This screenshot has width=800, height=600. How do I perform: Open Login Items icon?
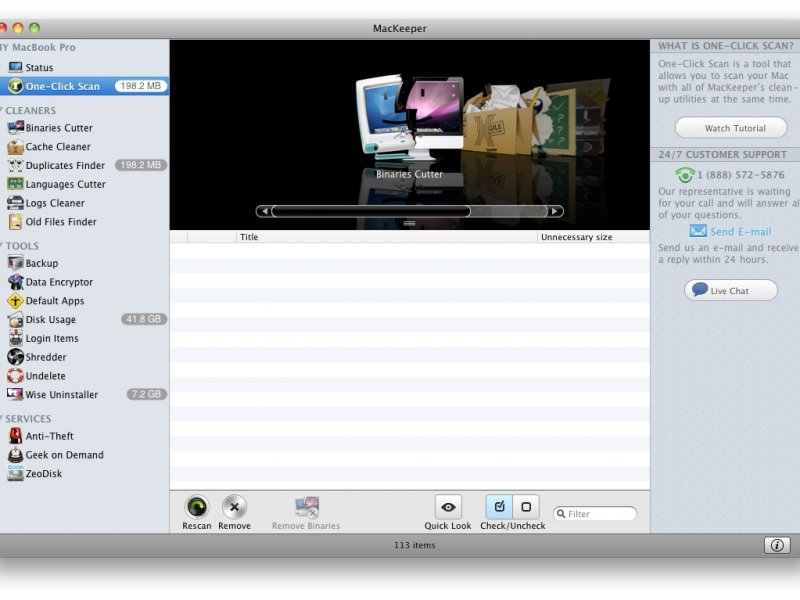pyautogui.click(x=15, y=338)
